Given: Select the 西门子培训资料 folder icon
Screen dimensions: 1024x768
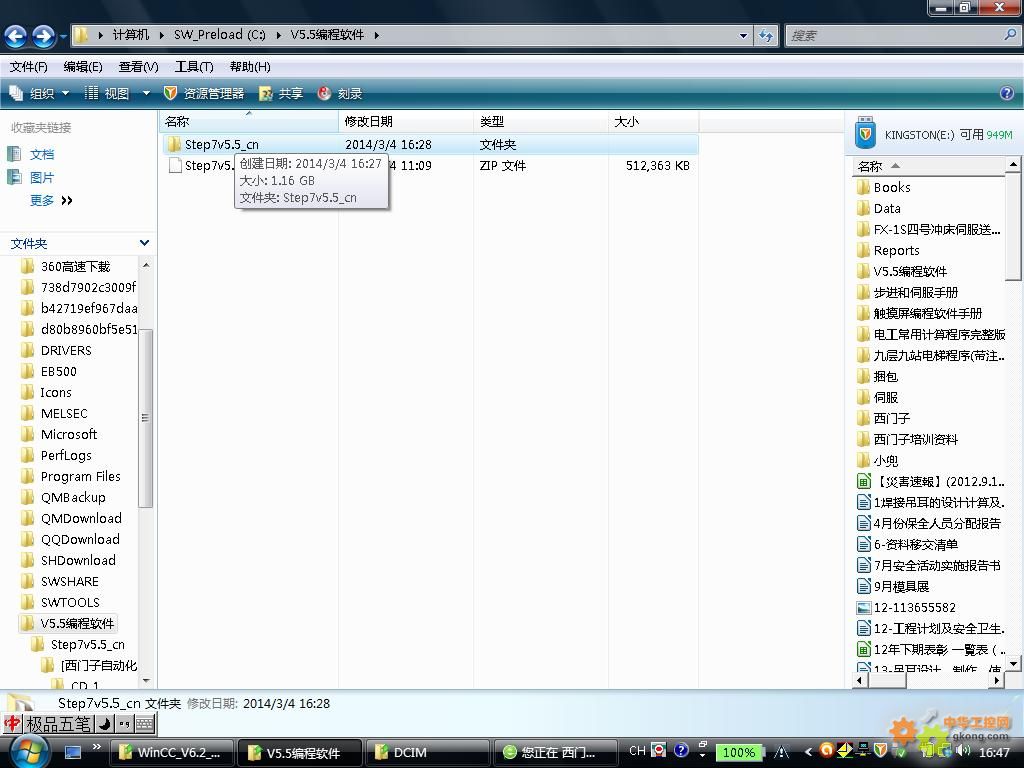Looking at the screenshot, I should [863, 440].
